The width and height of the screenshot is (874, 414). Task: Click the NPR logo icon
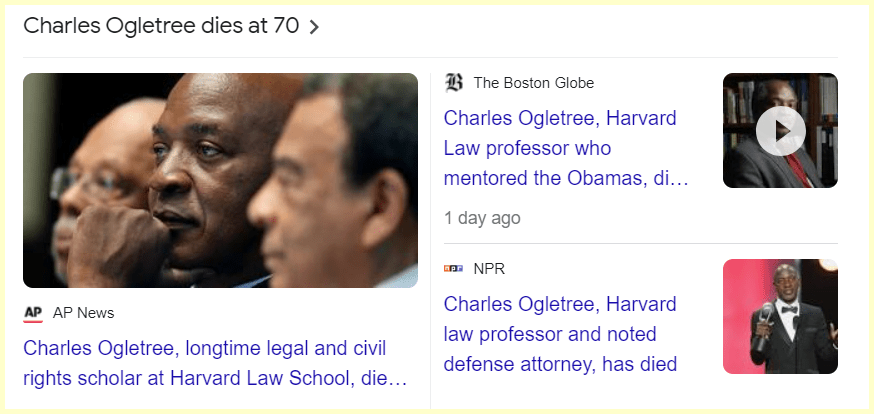pos(454,269)
